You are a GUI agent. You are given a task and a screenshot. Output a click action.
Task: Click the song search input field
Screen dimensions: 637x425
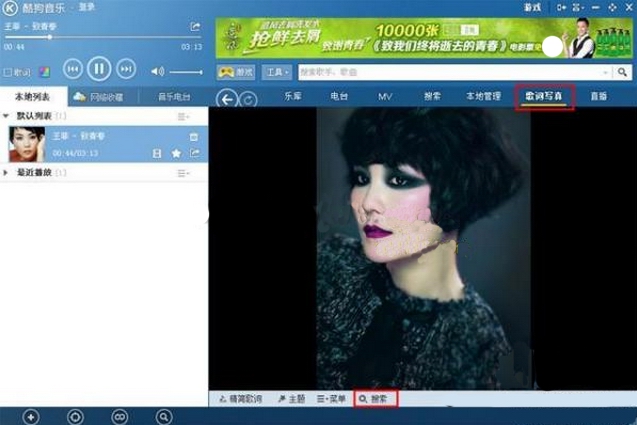pyautogui.click(x=450, y=73)
